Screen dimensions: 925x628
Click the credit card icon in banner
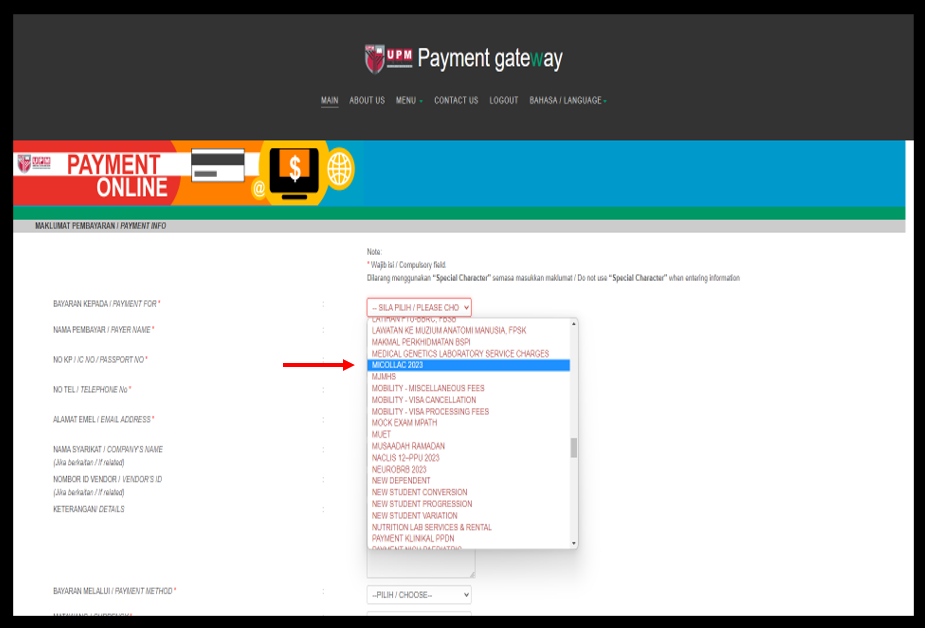tap(218, 165)
